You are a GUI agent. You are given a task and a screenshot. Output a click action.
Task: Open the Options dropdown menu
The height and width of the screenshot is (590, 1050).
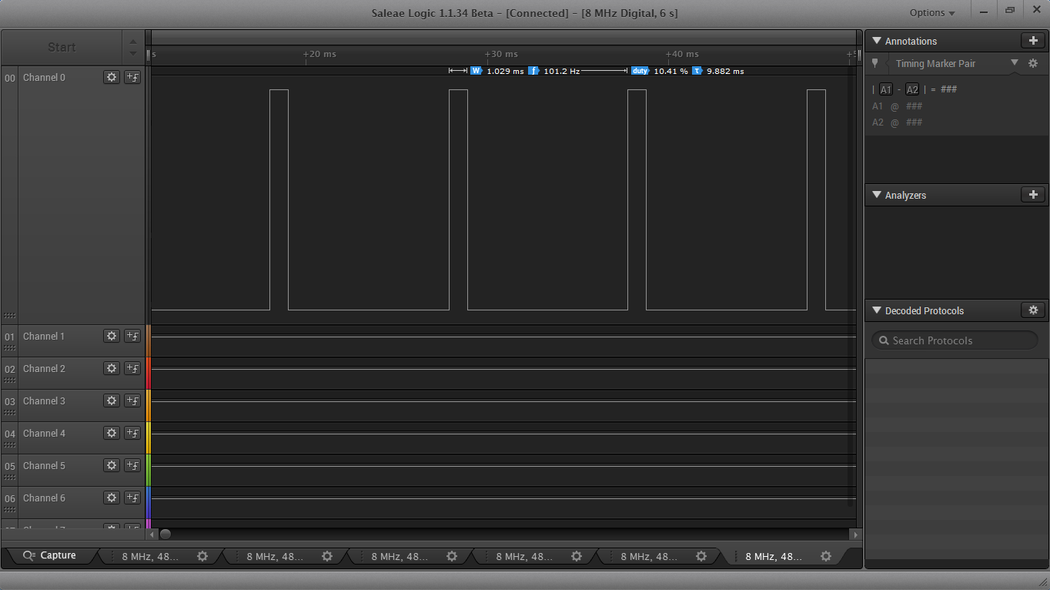[x=931, y=13]
